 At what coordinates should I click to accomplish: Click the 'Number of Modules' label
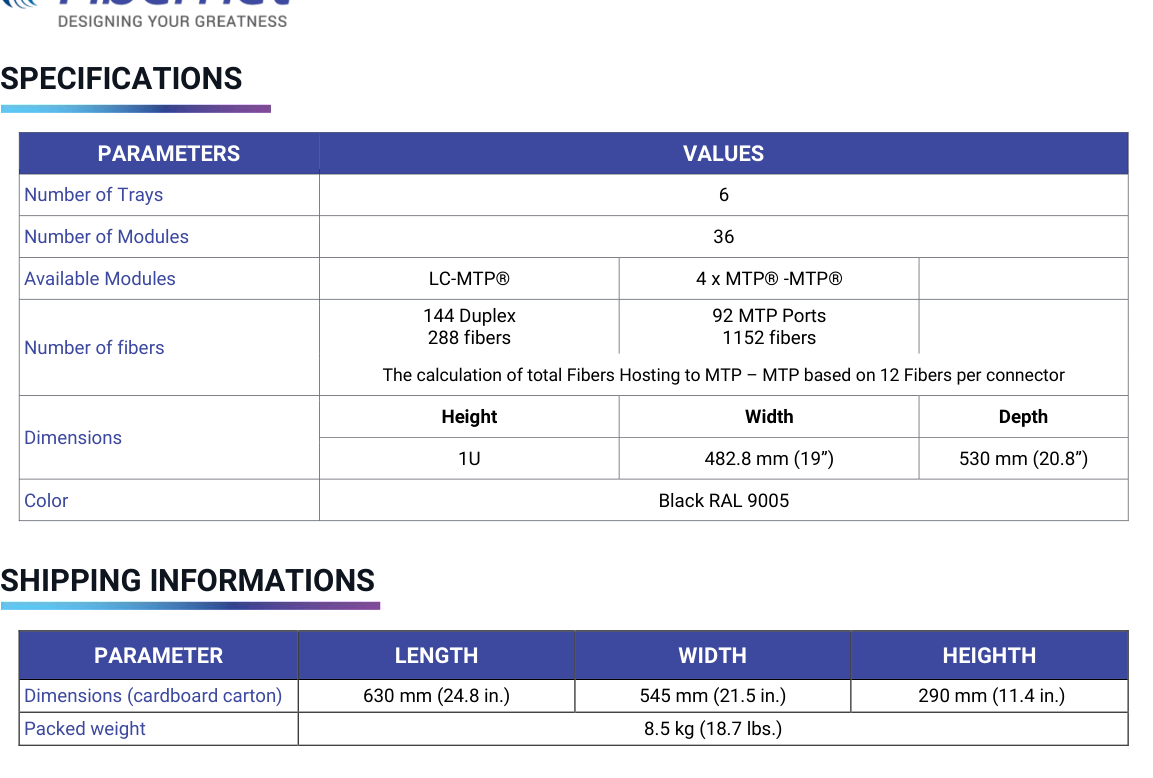[107, 237]
